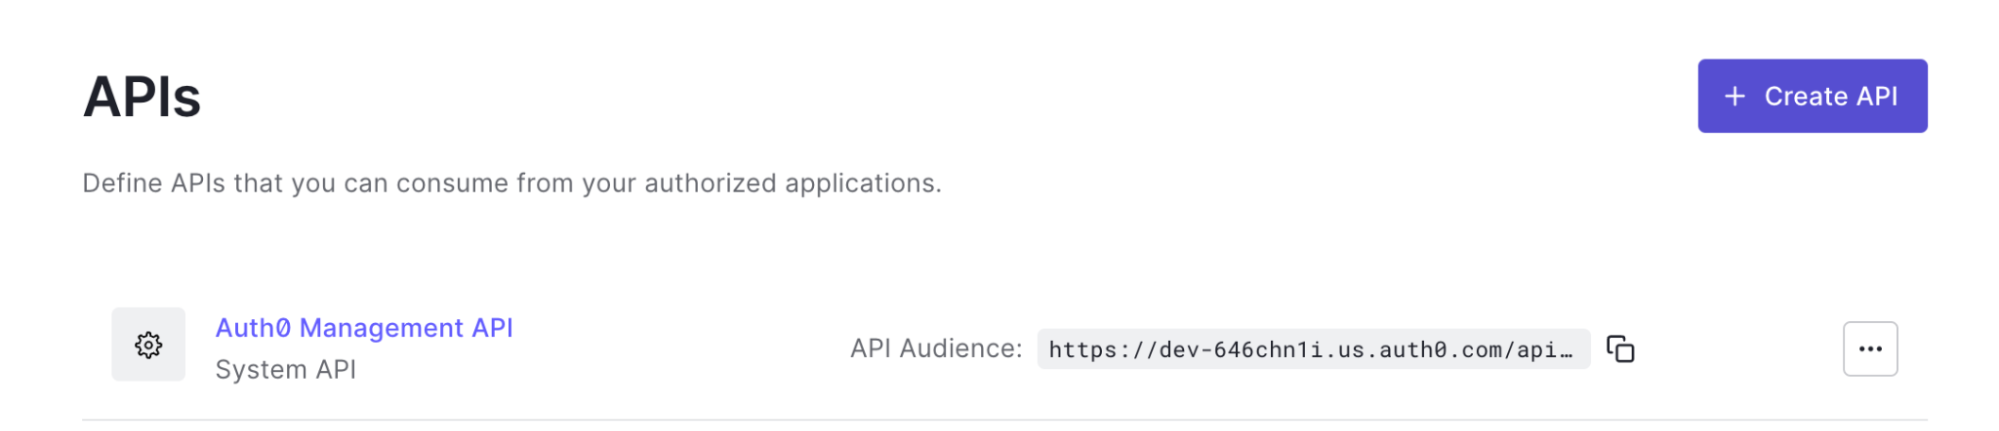The height and width of the screenshot is (431, 1999).
Task: Click the plus icon in Create API button
Action: (x=1735, y=96)
